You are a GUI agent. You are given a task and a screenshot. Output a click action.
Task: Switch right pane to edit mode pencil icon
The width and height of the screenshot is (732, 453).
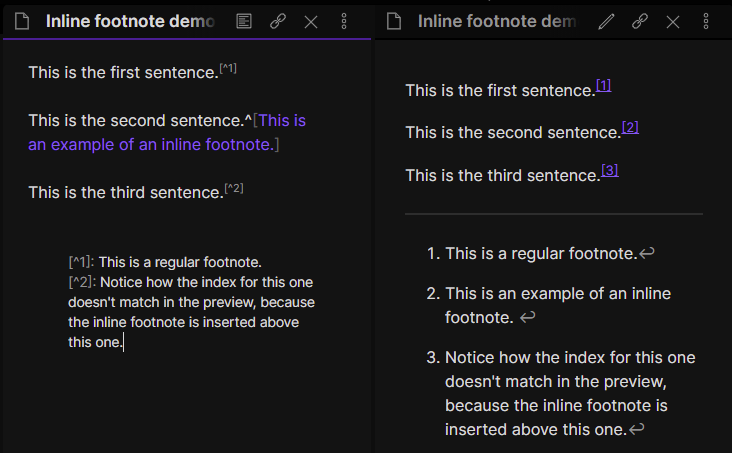tap(606, 21)
